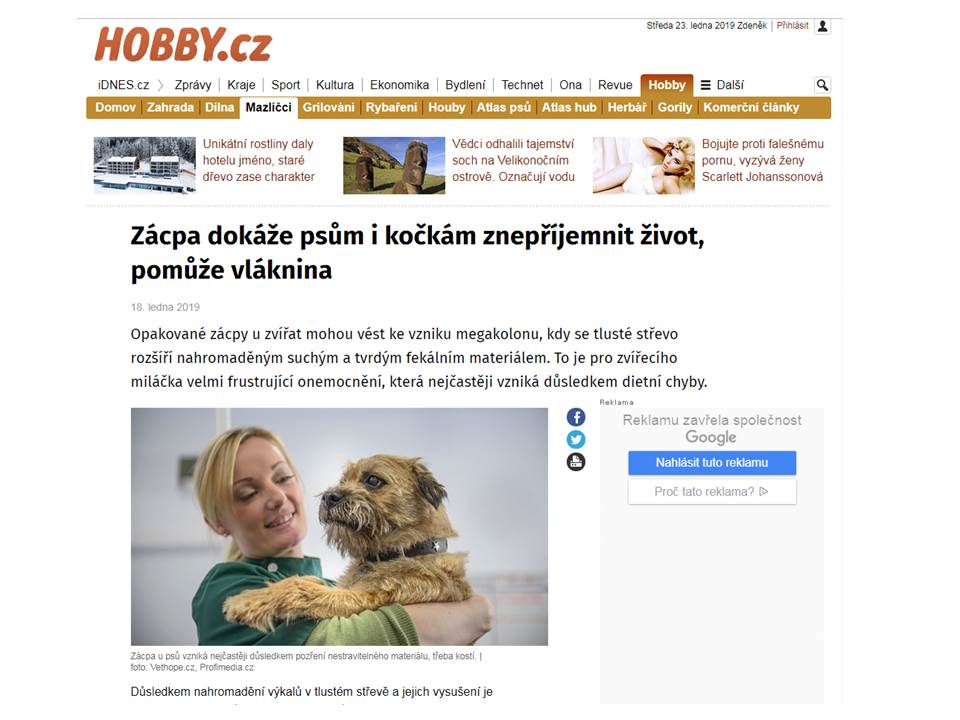960x720 pixels.
Task: Click the vet with dog photo
Action: (339, 527)
